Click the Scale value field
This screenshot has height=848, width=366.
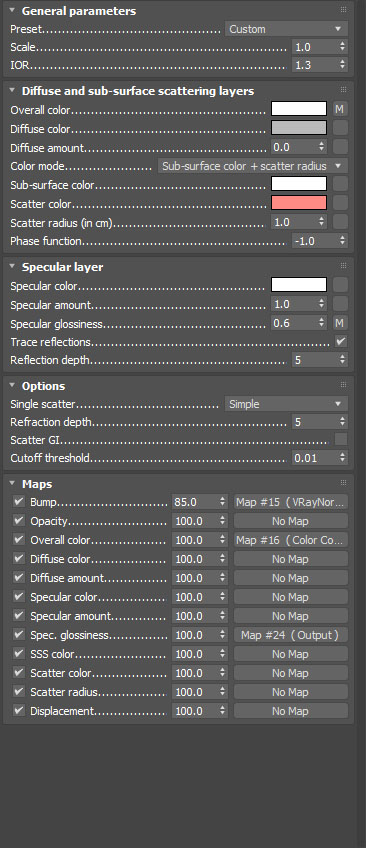click(x=314, y=47)
